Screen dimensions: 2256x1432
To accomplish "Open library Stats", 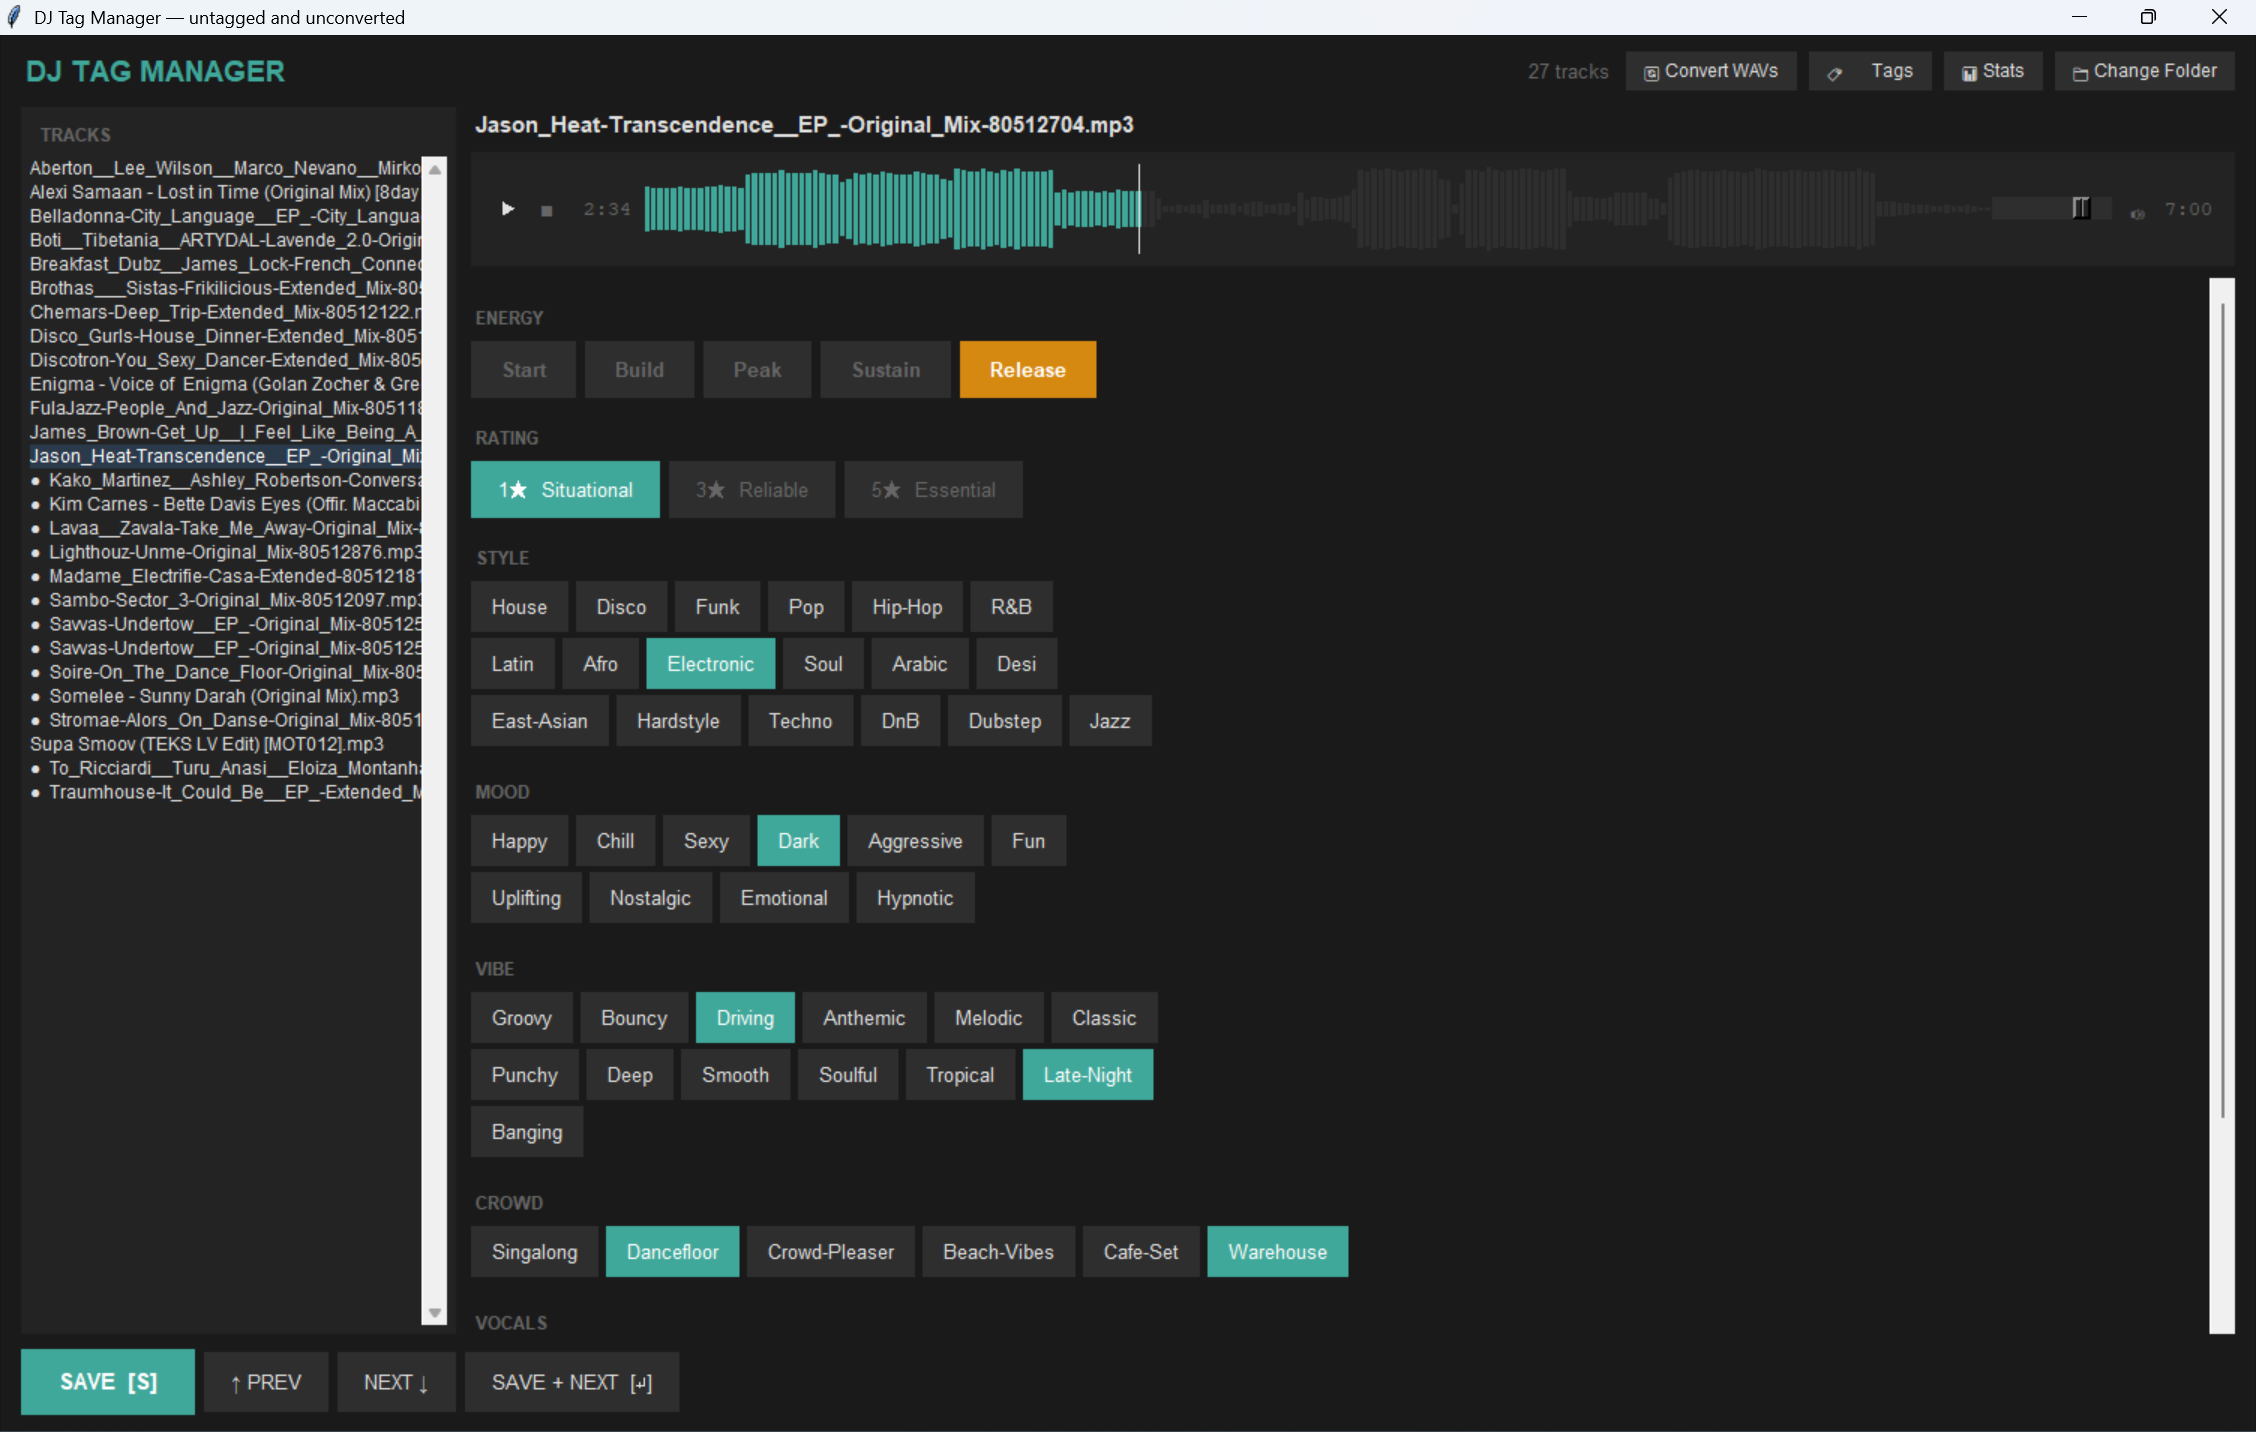I will (1992, 70).
